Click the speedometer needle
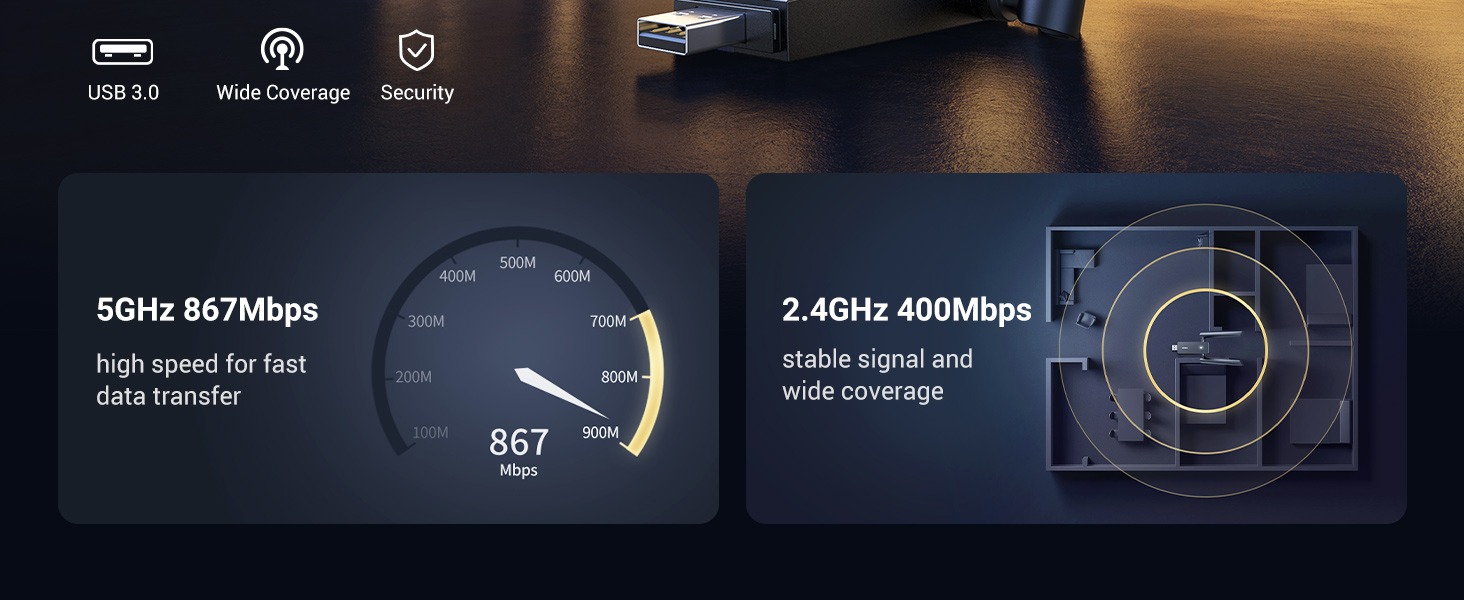 coord(562,393)
